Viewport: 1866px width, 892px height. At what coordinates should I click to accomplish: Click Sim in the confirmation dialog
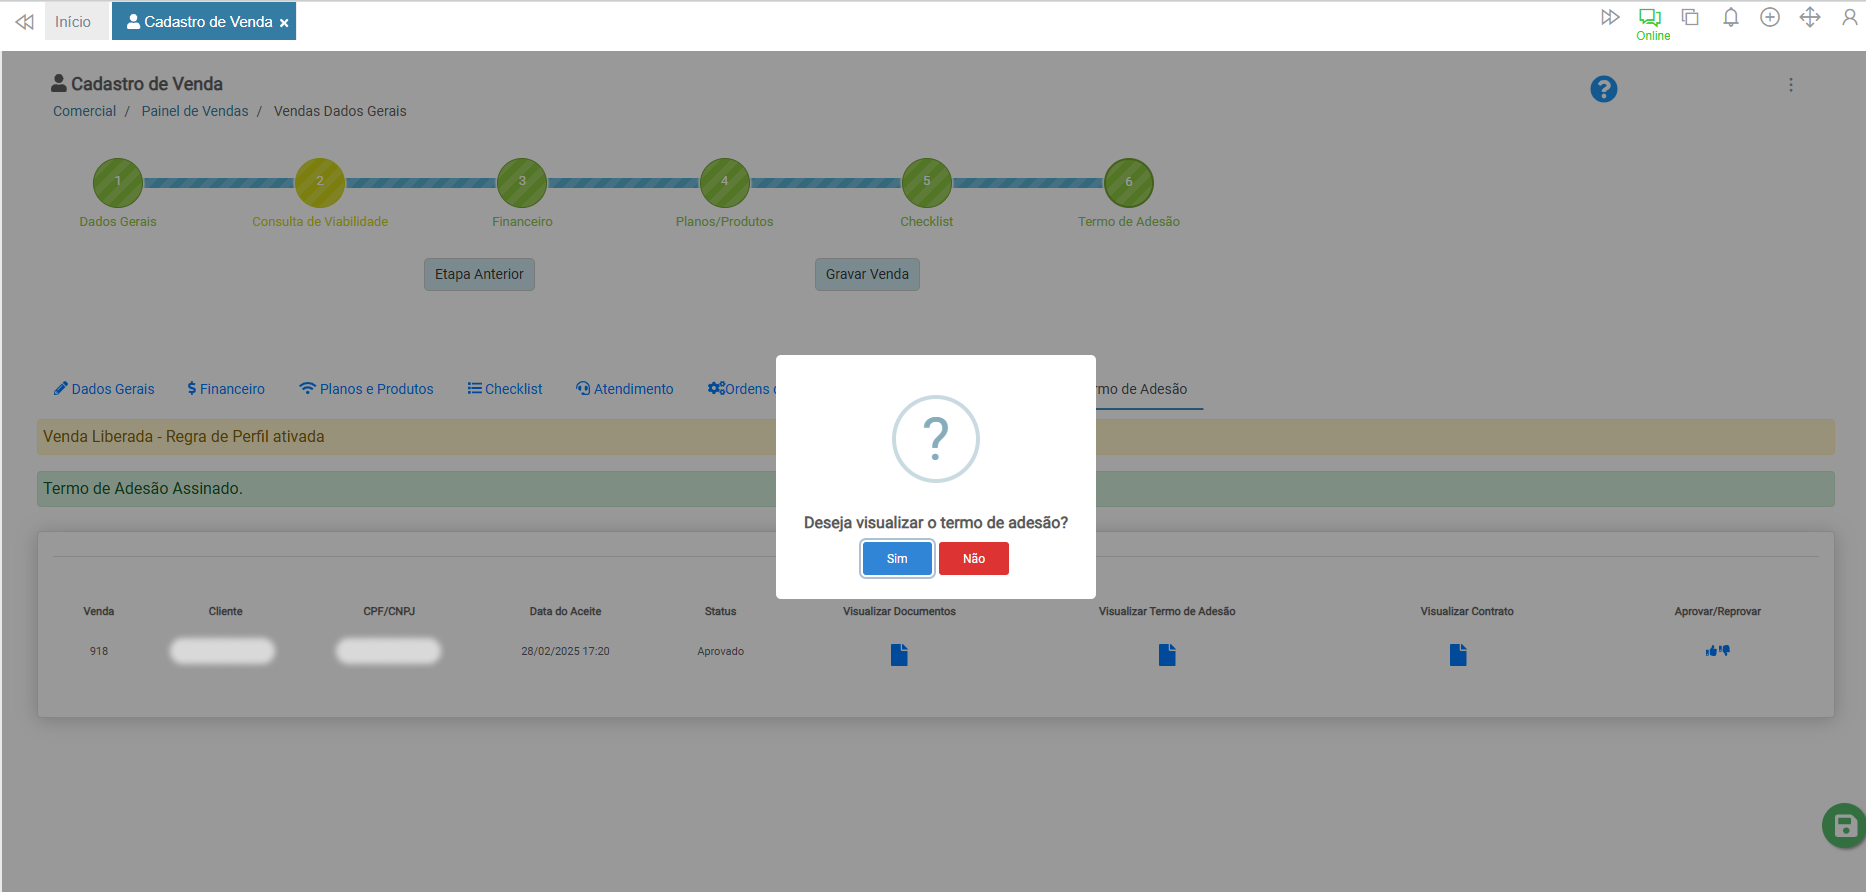pos(897,559)
